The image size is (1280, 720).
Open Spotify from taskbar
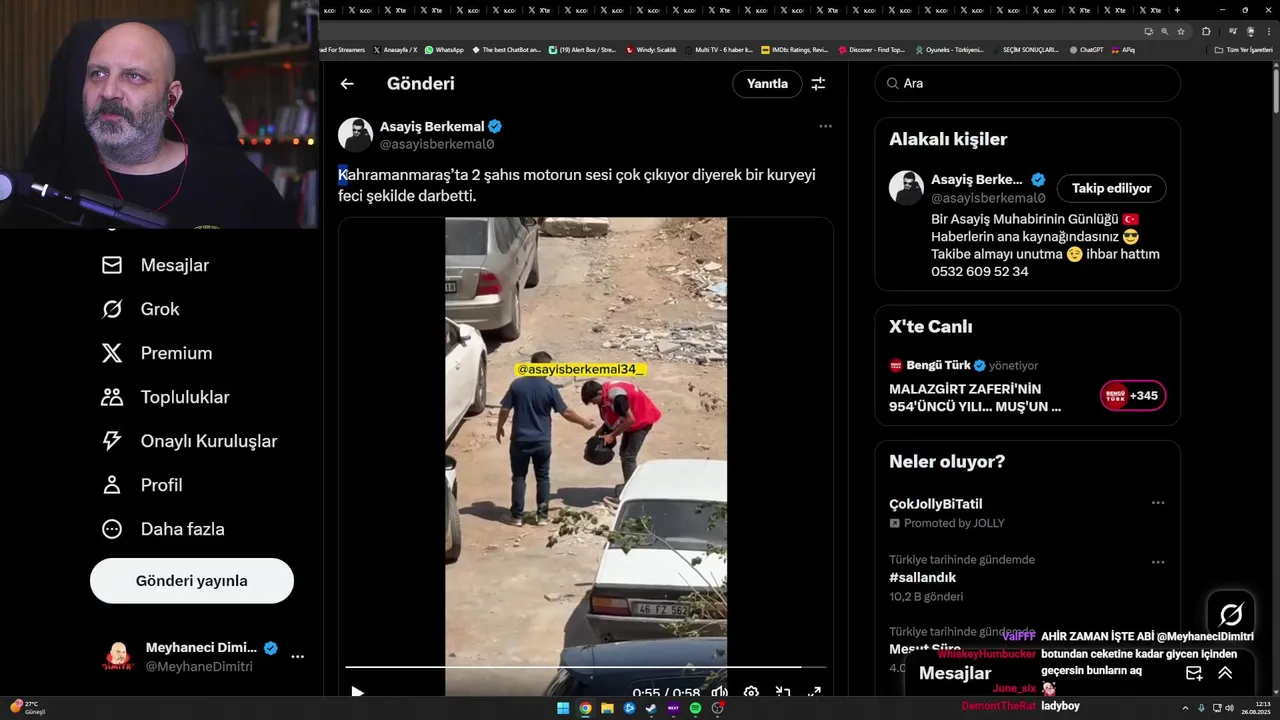[x=695, y=709]
